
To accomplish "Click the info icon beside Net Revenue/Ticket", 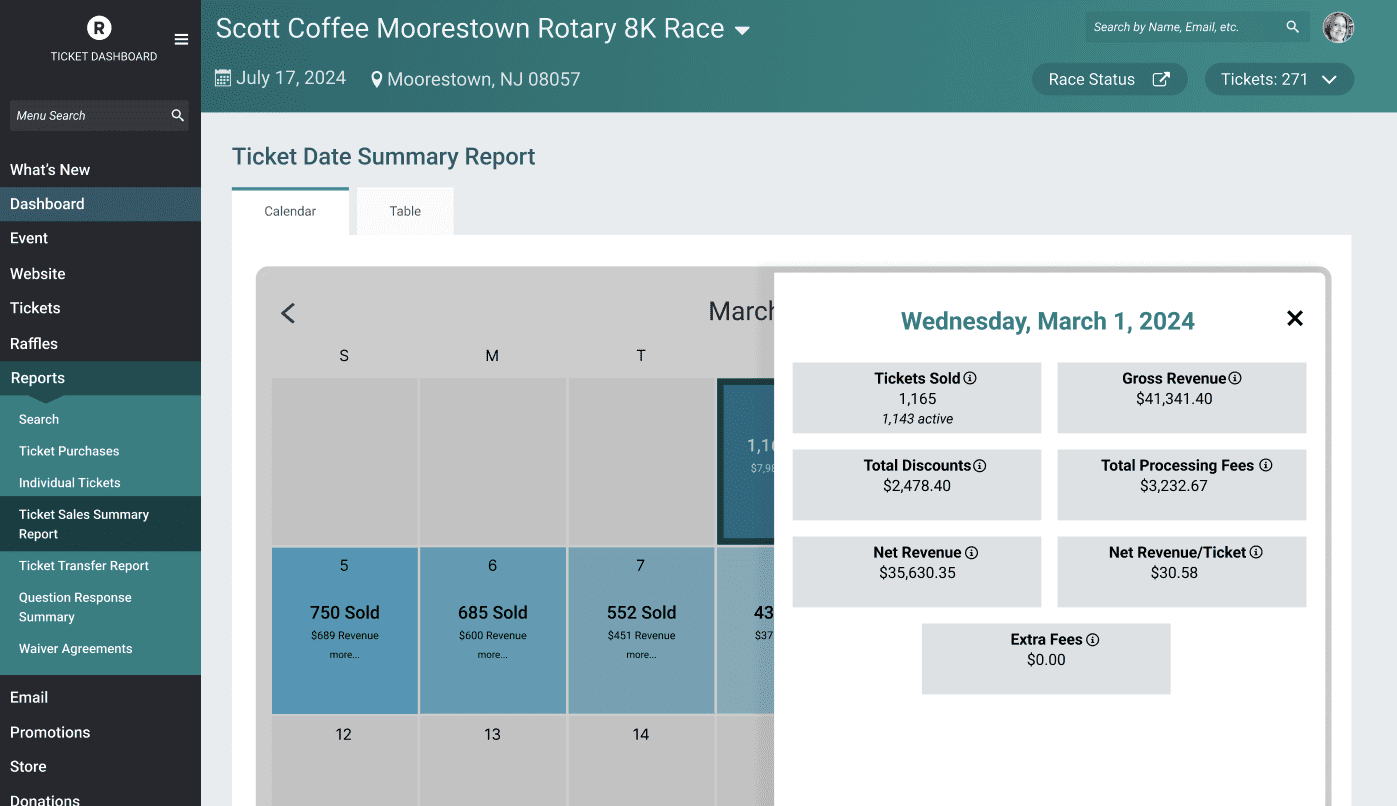I will (1256, 552).
